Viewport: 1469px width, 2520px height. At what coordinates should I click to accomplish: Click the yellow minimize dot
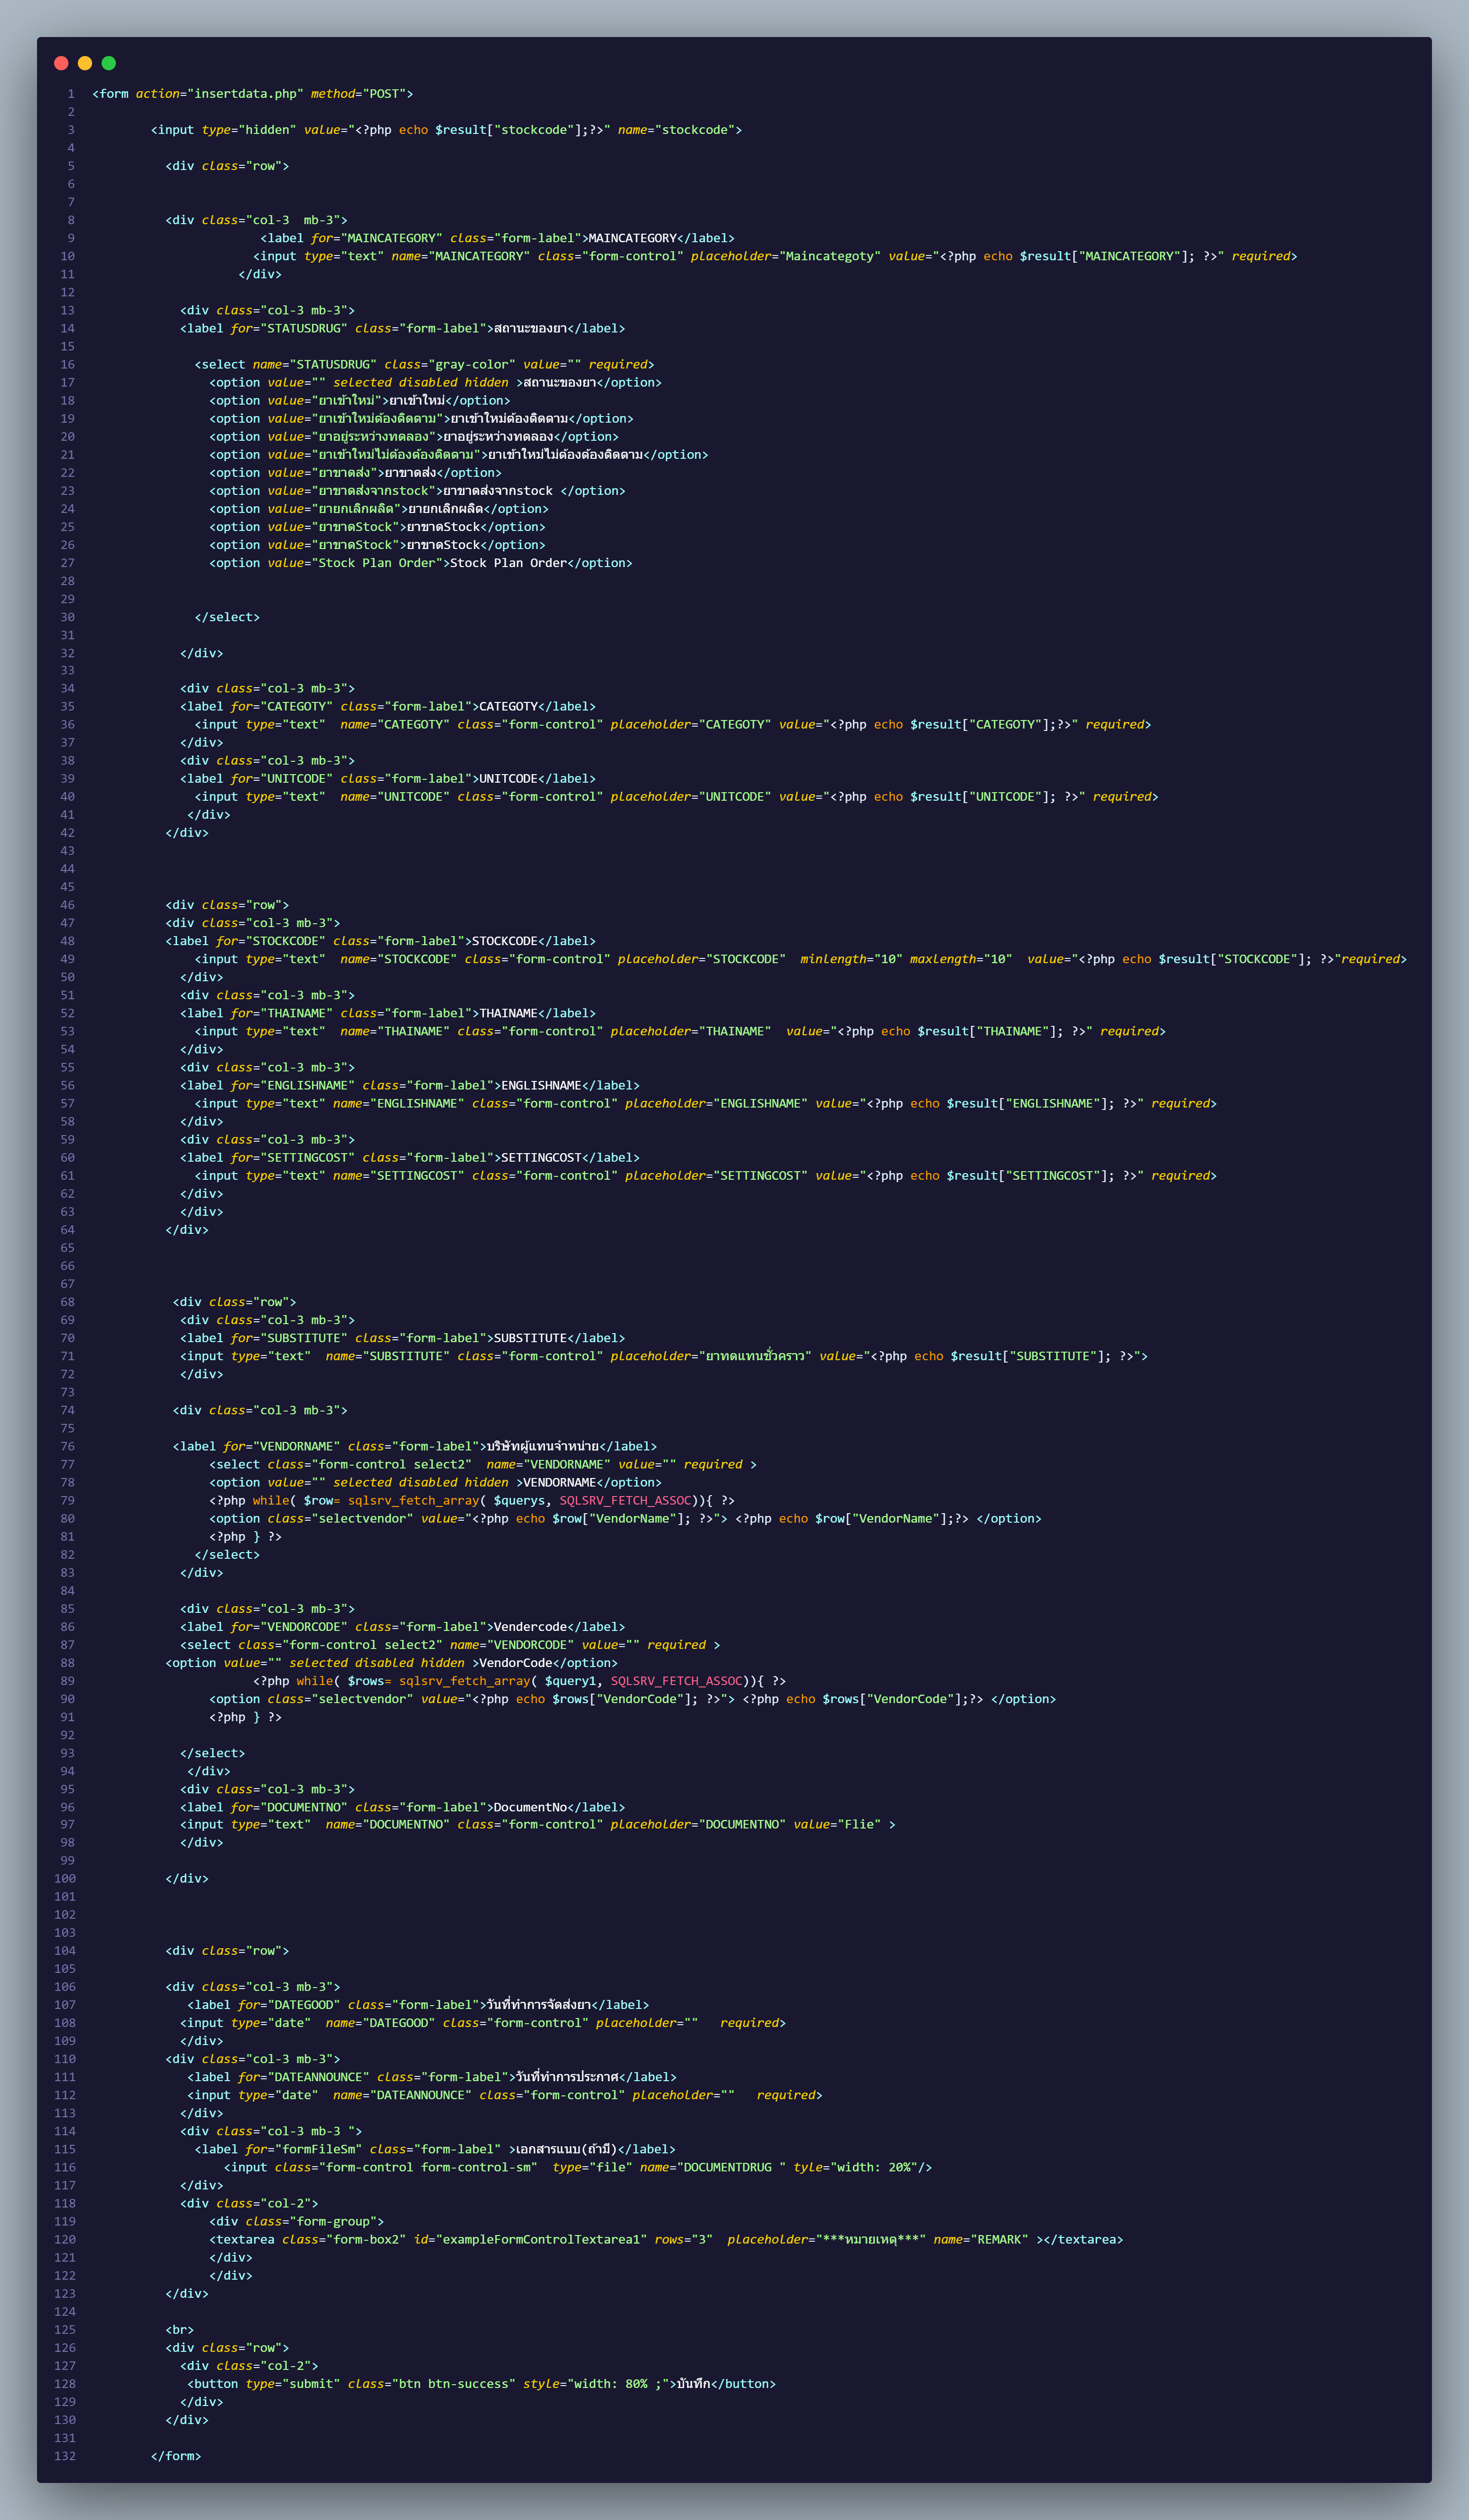tap(85, 63)
